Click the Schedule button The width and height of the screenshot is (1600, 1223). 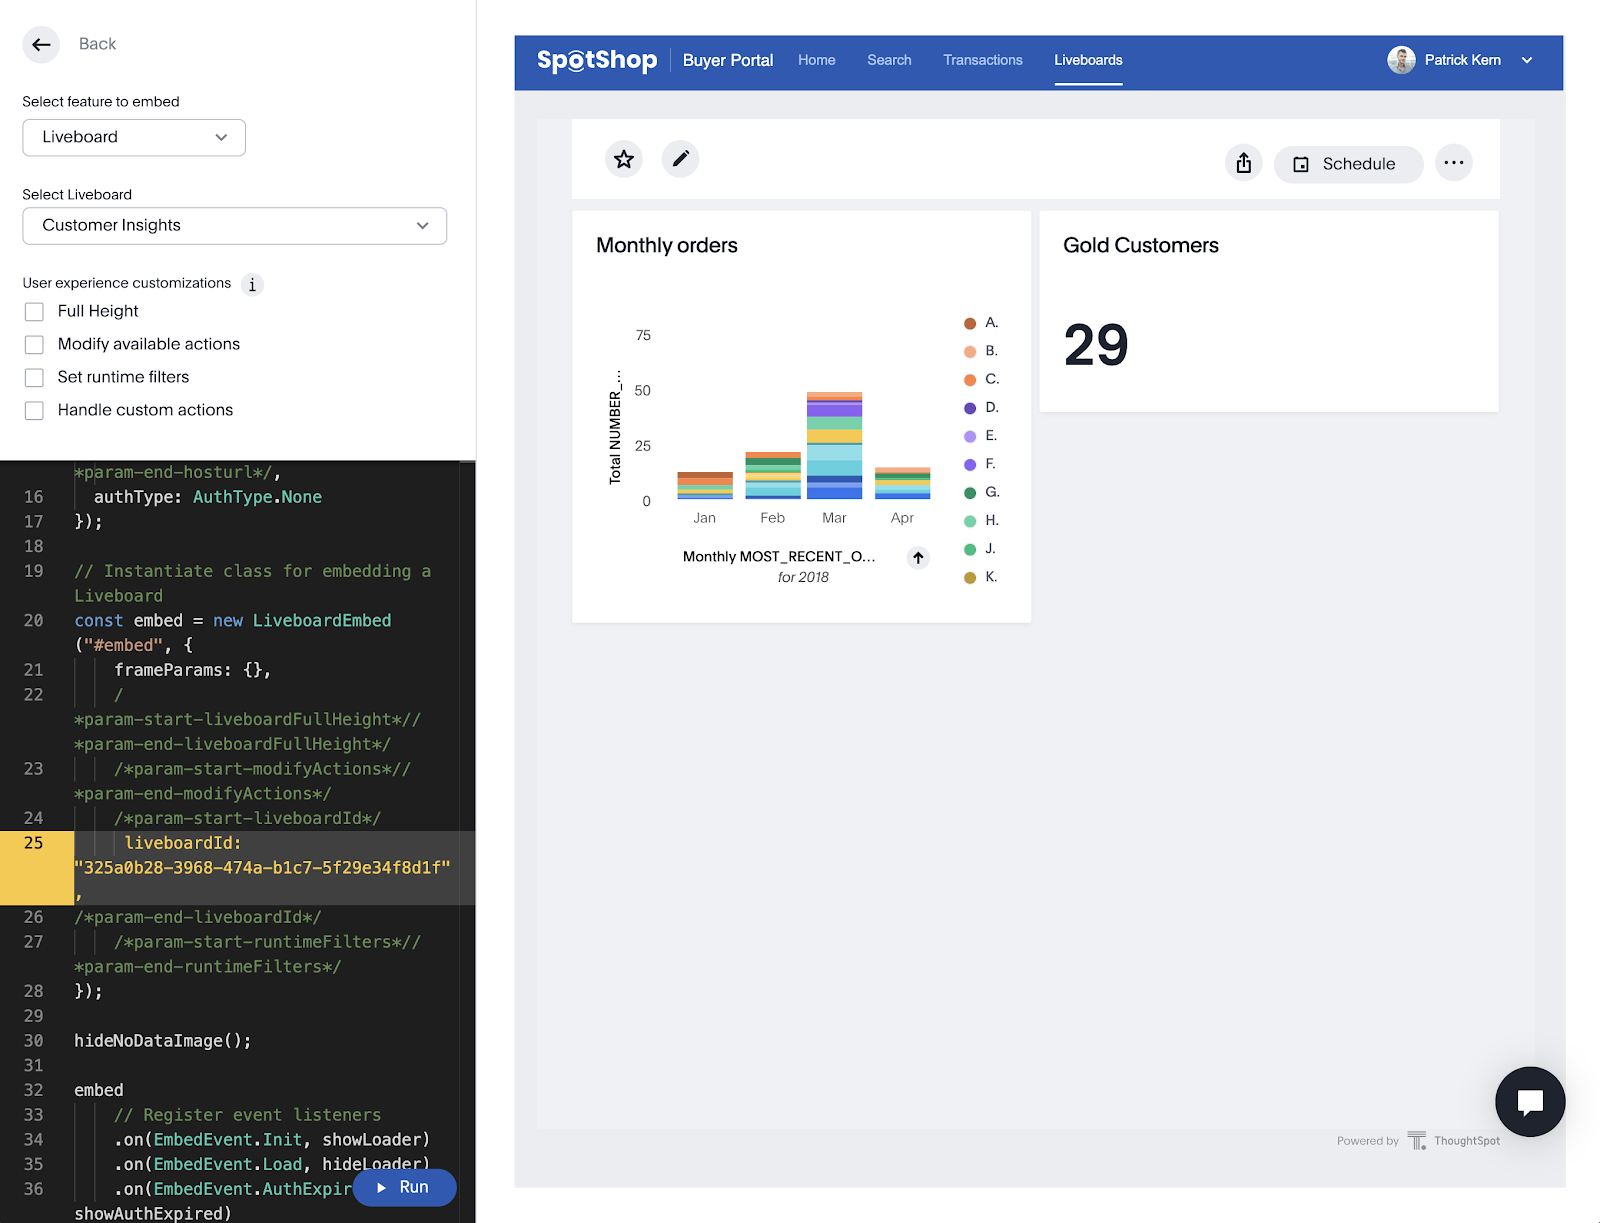click(1347, 164)
